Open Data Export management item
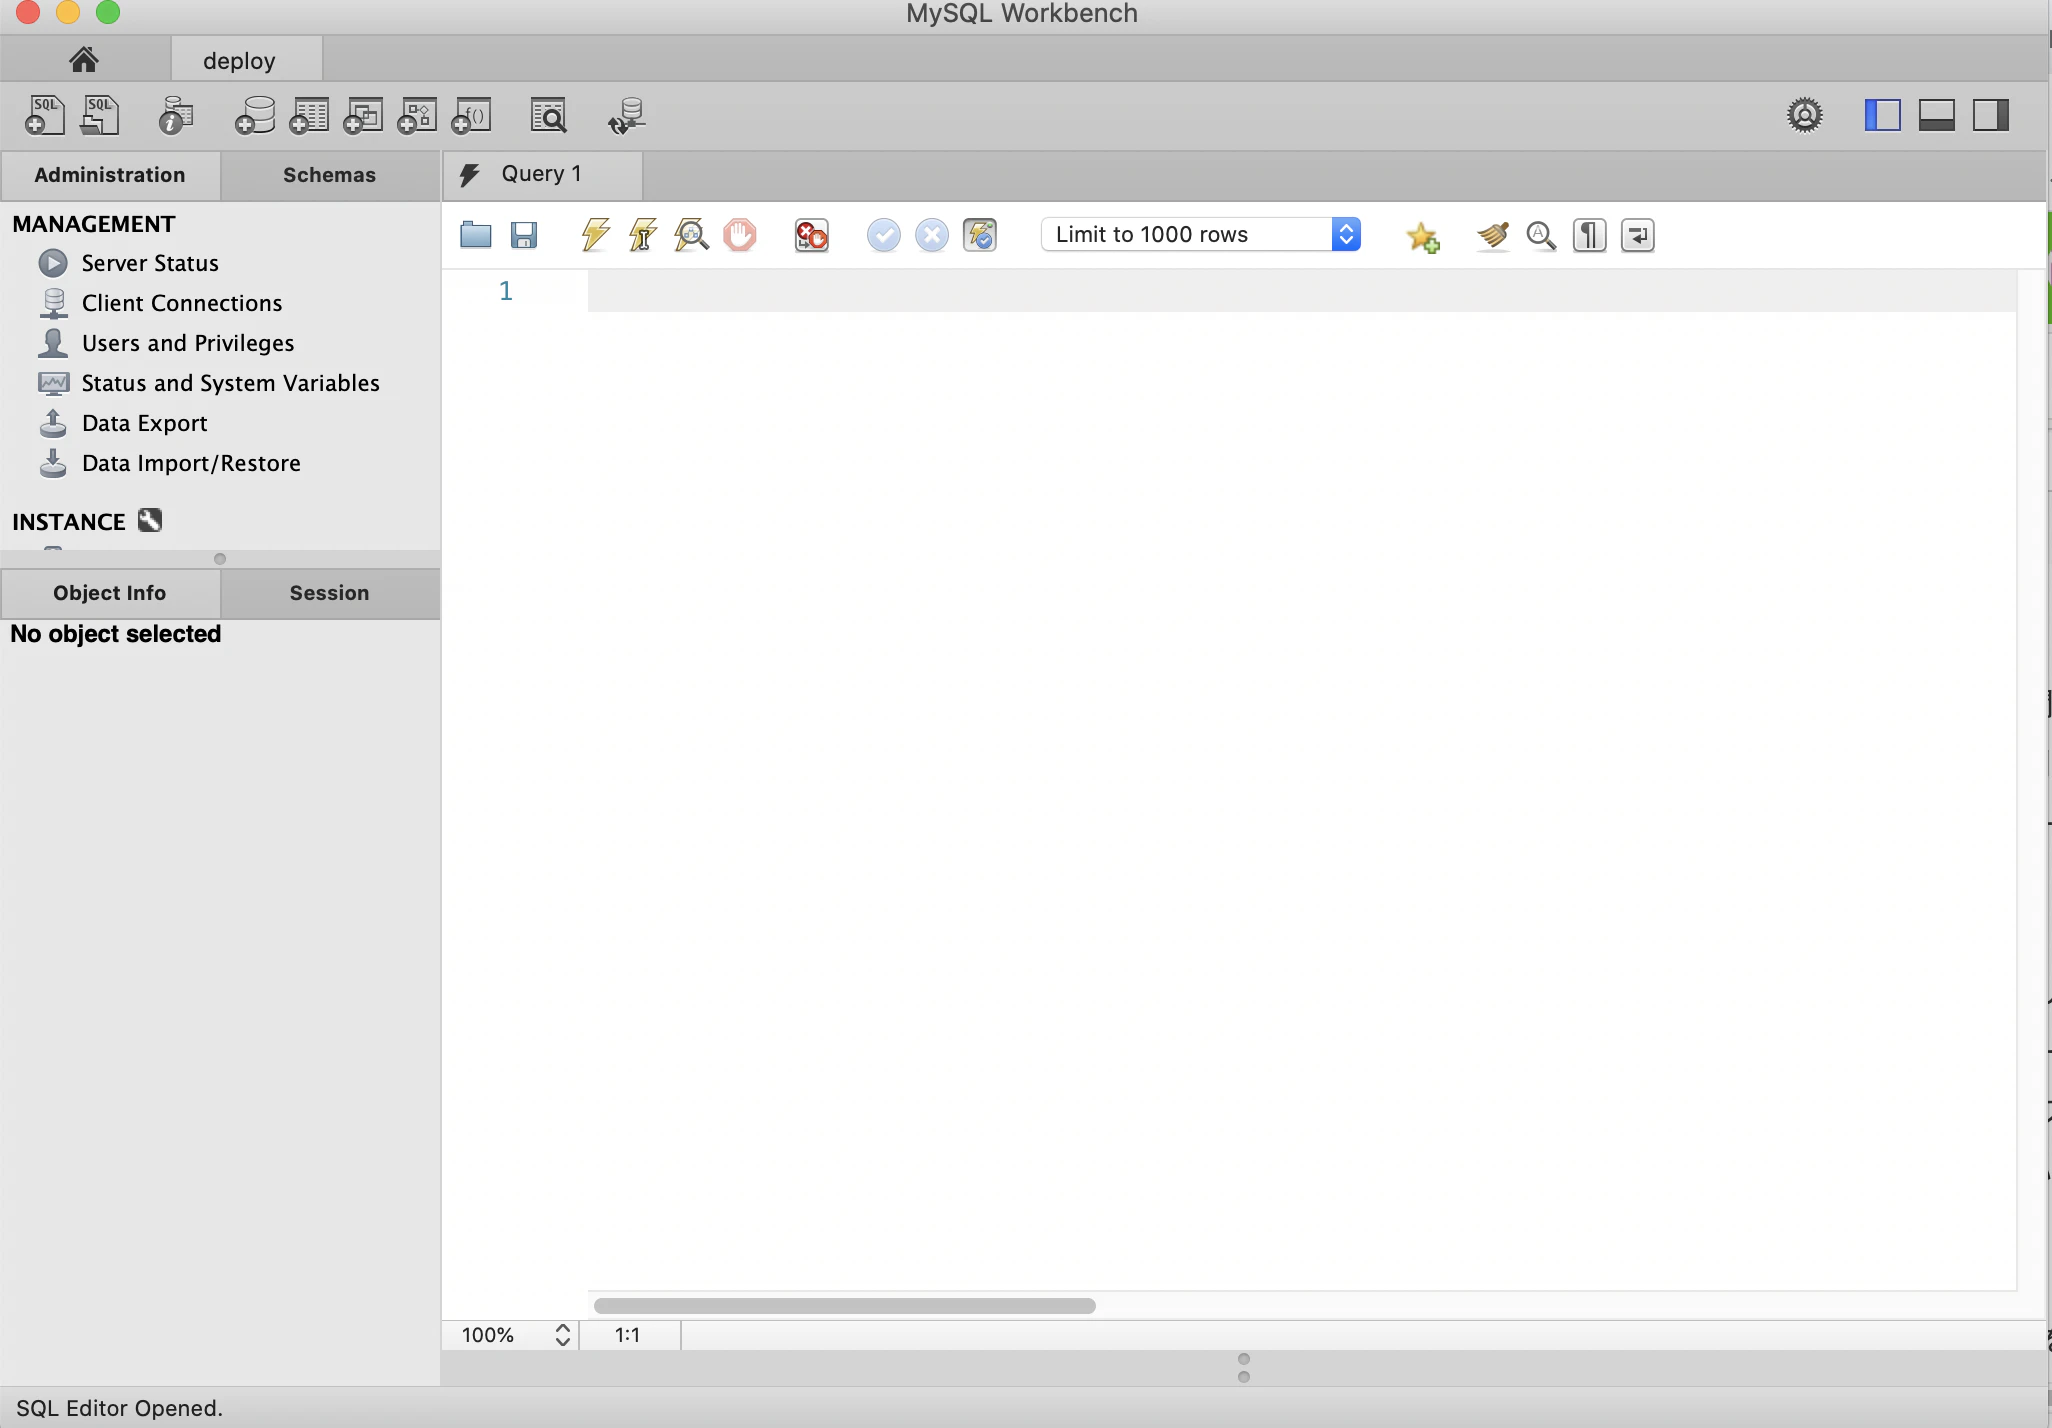2052x1428 pixels. coord(145,423)
